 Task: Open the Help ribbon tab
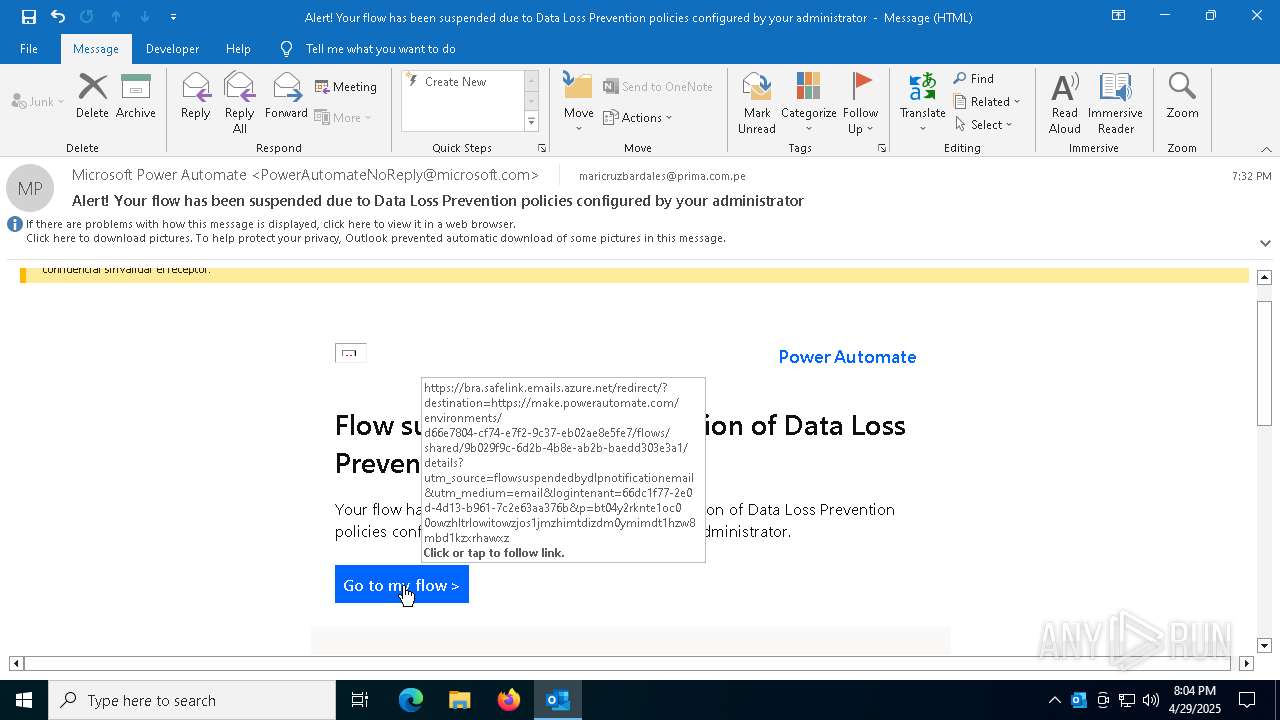coord(238,48)
